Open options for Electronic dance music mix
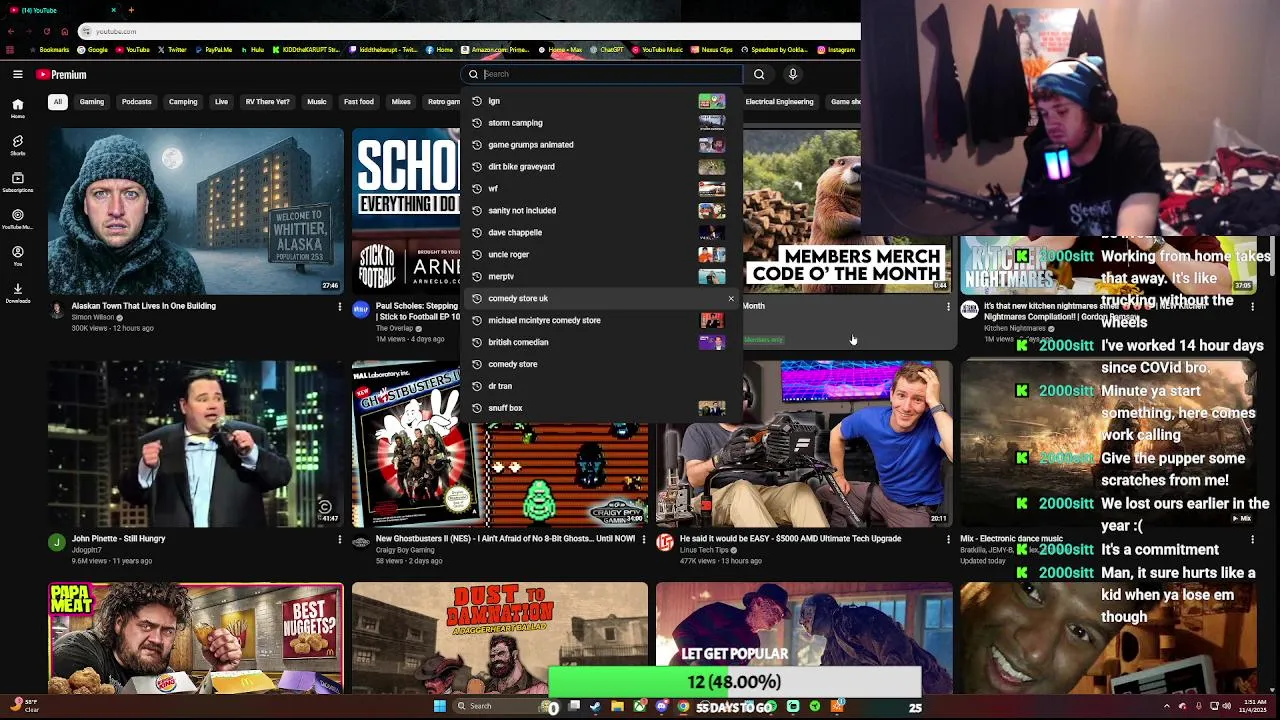 pos(1252,540)
